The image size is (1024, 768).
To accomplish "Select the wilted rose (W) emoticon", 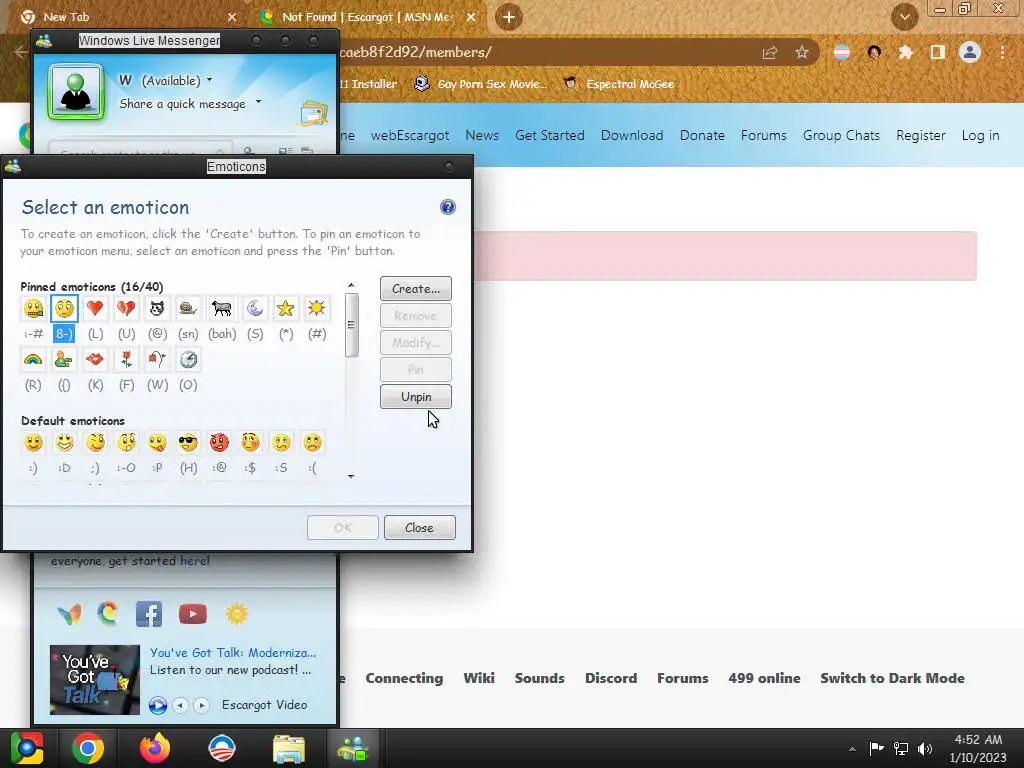I will click(157, 359).
